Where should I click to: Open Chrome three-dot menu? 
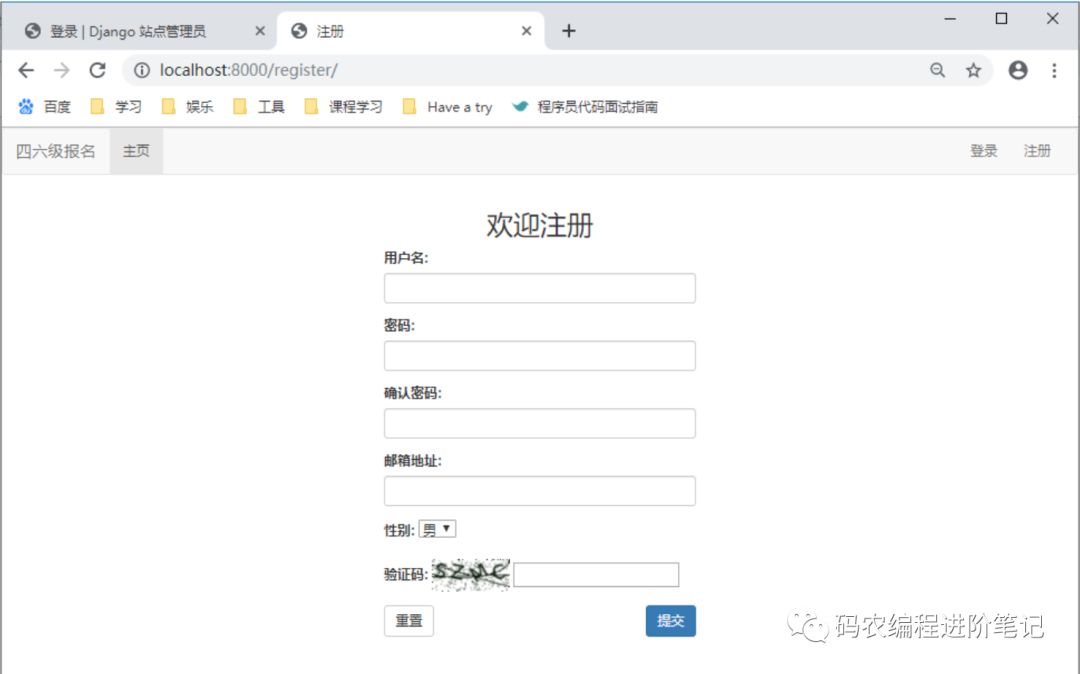1054,70
